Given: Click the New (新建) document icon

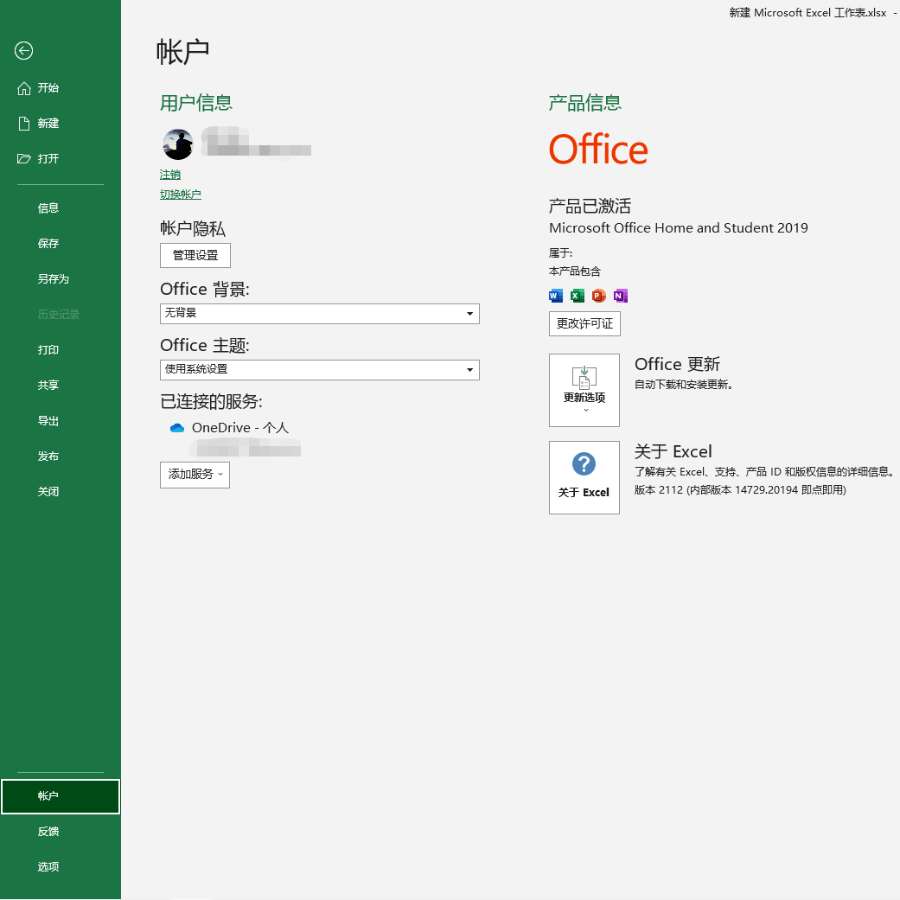Looking at the screenshot, I should click(x=24, y=123).
